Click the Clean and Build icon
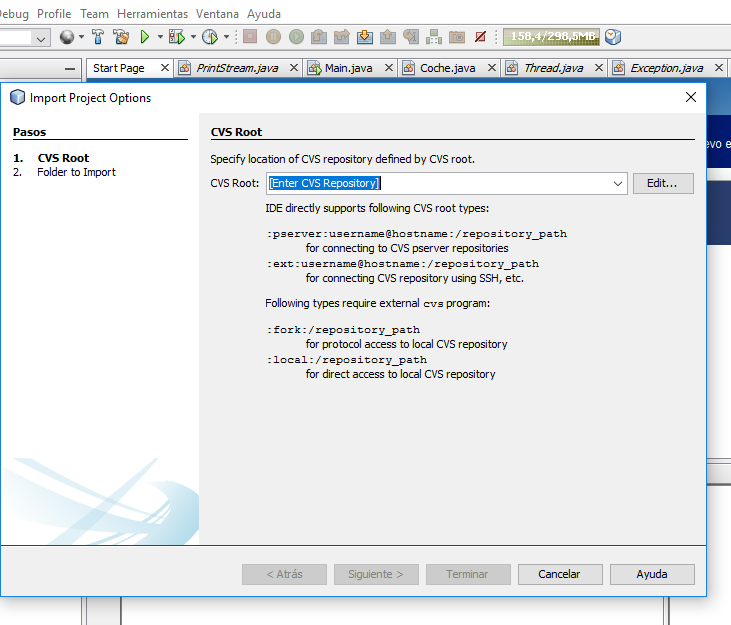The image size is (731, 625). (121, 37)
